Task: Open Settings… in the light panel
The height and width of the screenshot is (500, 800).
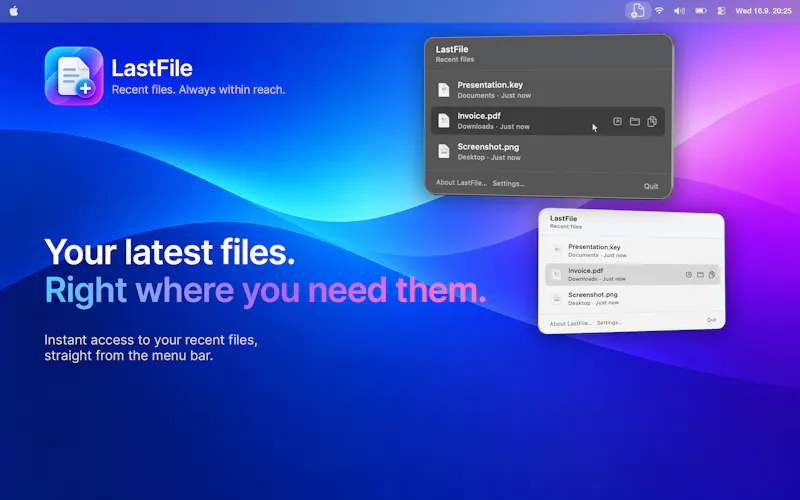Action: 609,322
